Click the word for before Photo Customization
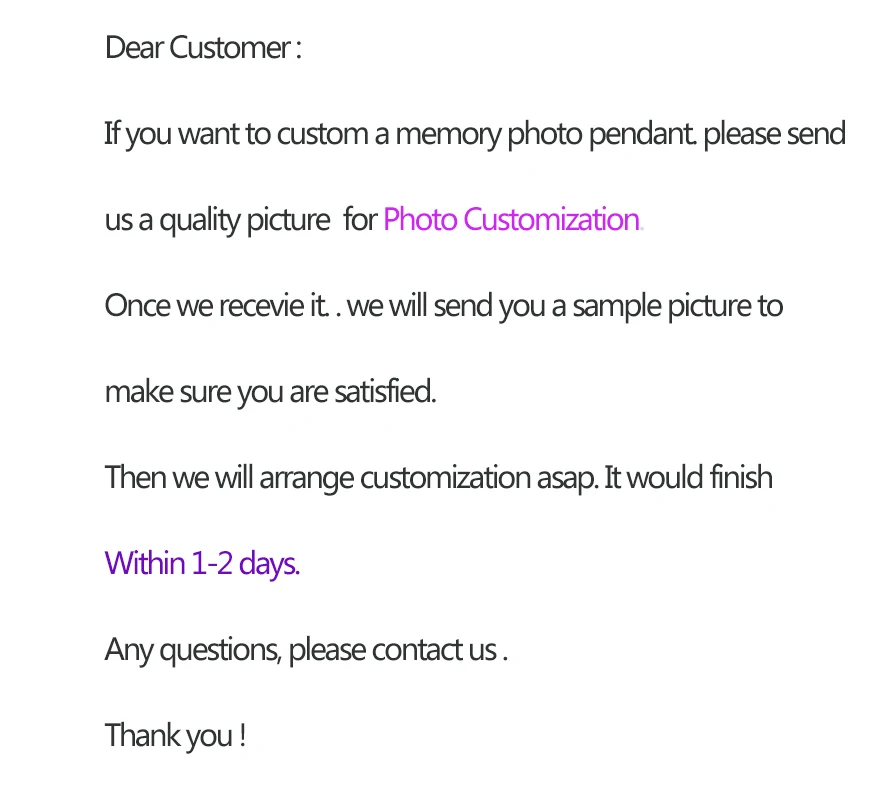Screen dimensions: 894x804 tap(360, 220)
